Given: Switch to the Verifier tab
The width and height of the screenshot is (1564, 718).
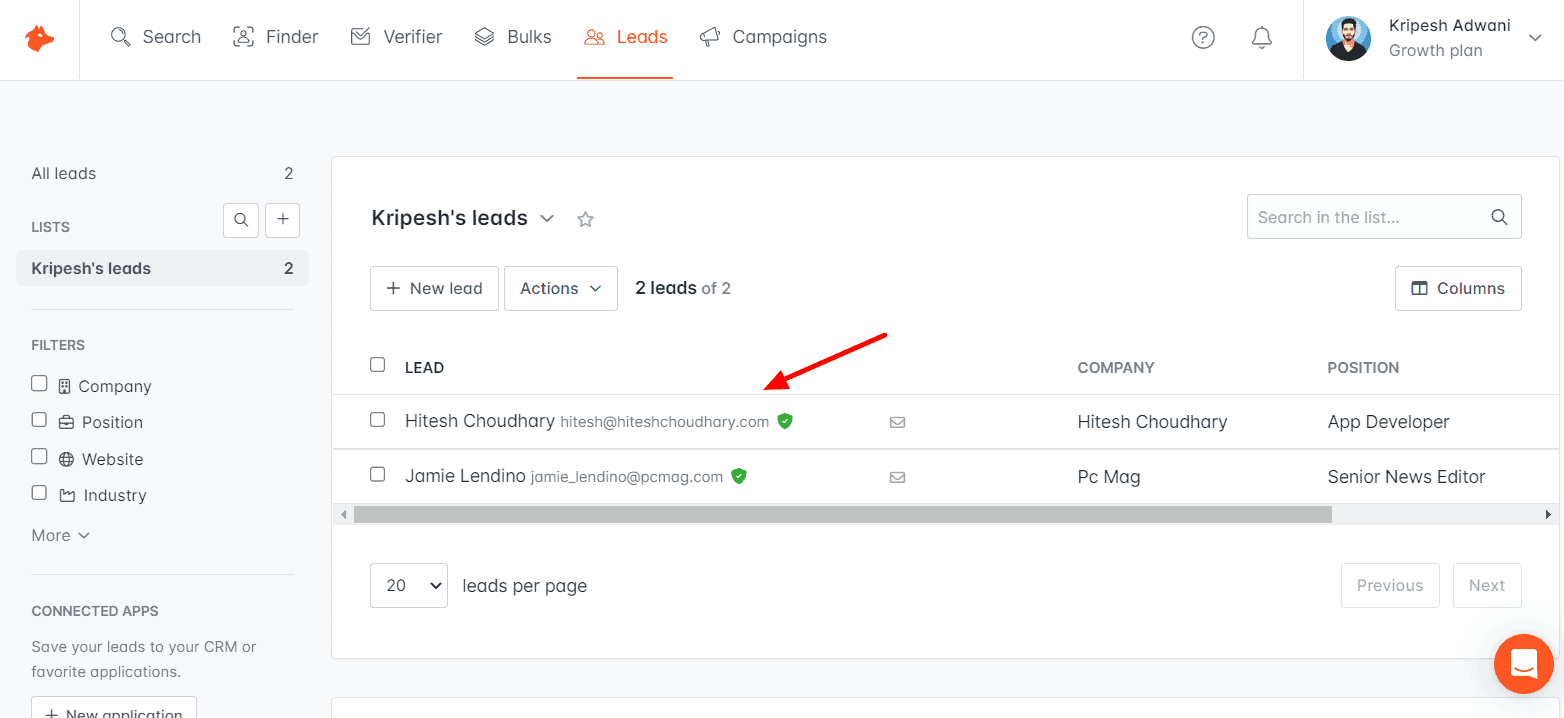Looking at the screenshot, I should coord(396,37).
